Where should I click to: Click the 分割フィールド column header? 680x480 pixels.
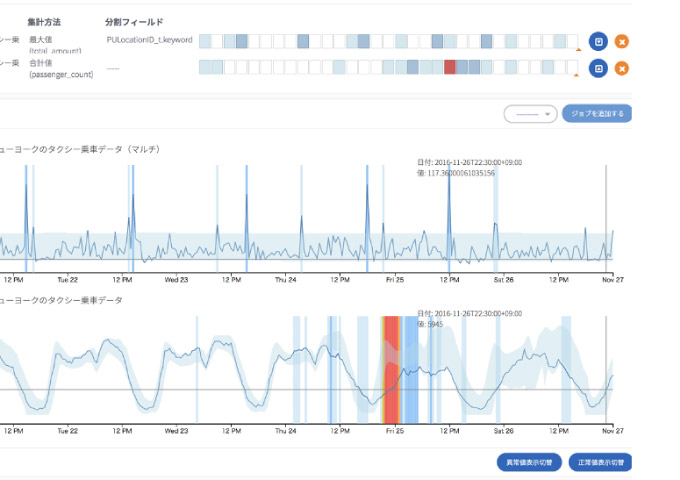[134, 22]
